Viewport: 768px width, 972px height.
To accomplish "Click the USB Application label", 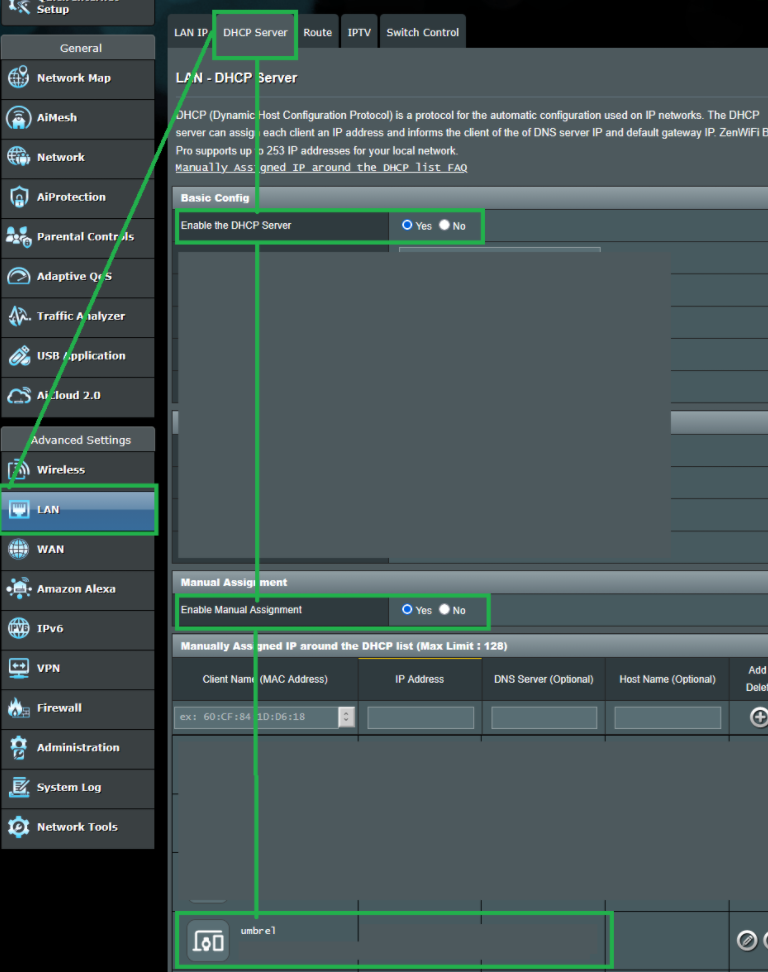I will click(x=81, y=355).
